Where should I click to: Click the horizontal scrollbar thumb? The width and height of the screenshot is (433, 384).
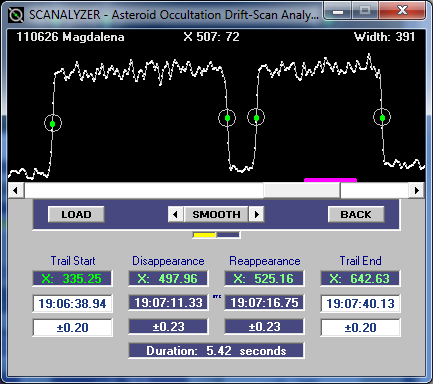302,190
